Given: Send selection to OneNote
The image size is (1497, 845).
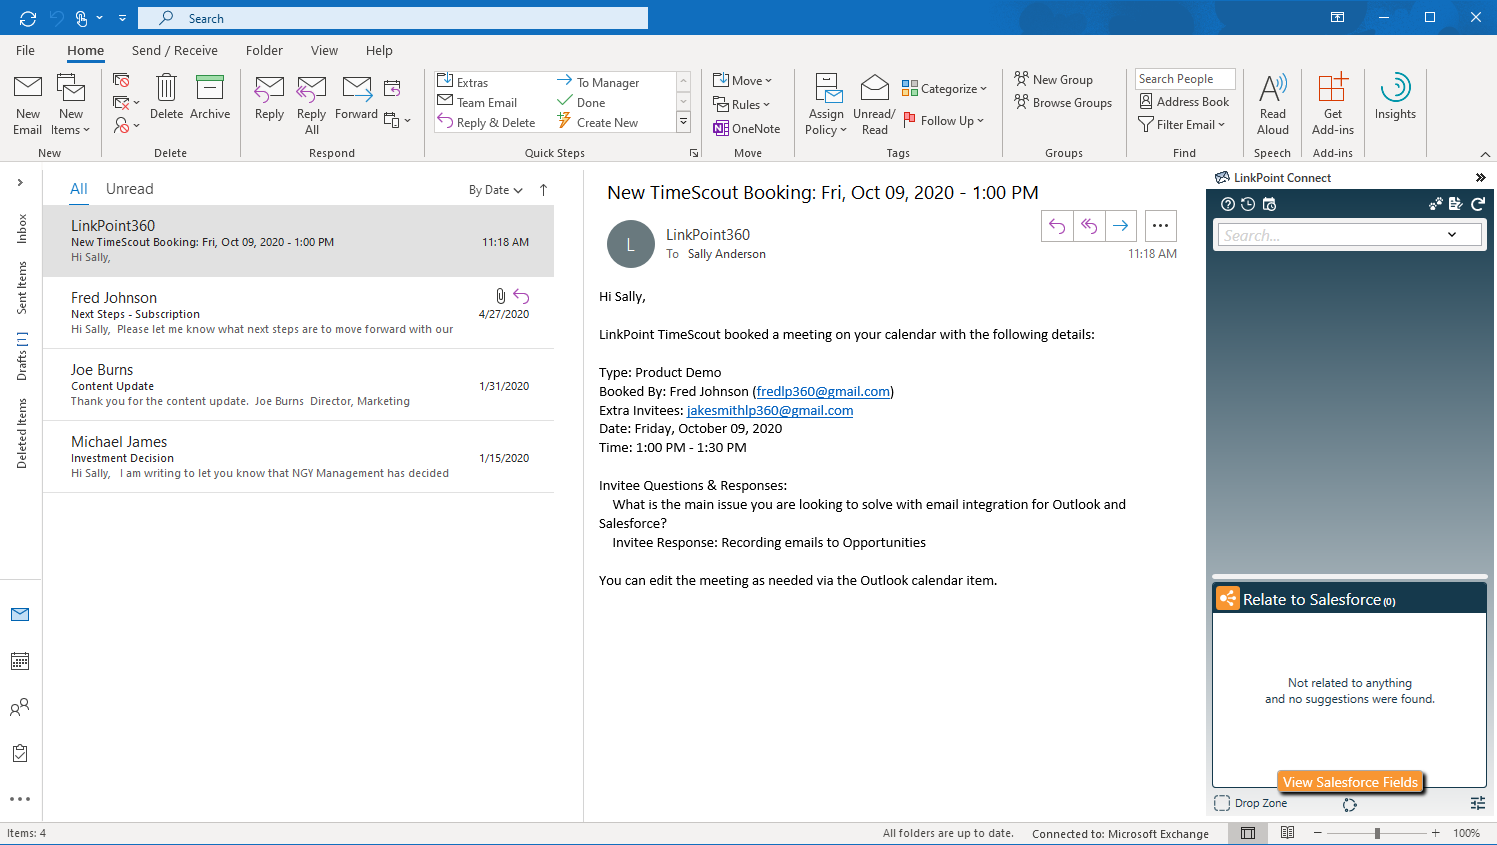Looking at the screenshot, I should click(x=746, y=128).
